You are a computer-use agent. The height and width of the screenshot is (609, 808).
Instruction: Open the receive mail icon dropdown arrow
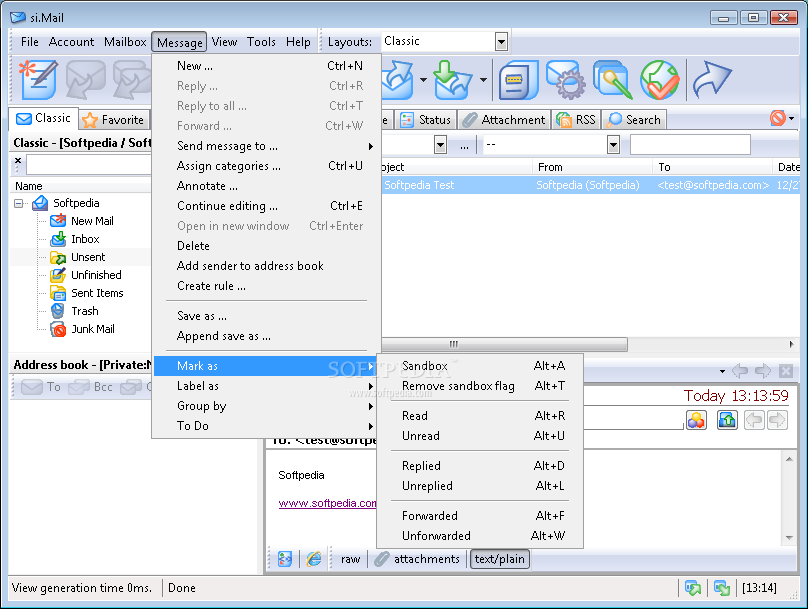tap(483, 80)
